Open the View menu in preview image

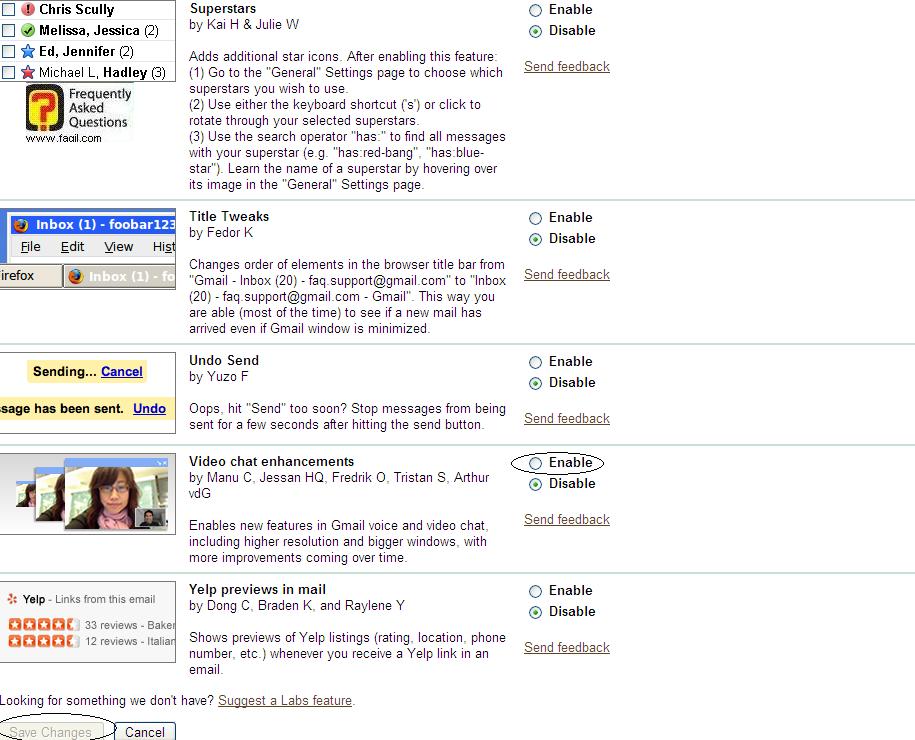118,247
